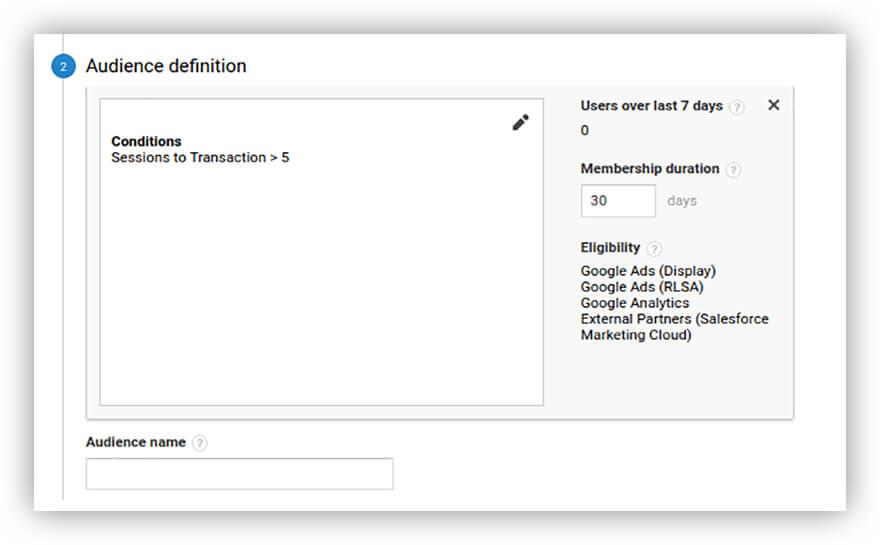The width and height of the screenshot is (880, 545).
Task: Open the Audience name help icon
Action: pos(199,443)
